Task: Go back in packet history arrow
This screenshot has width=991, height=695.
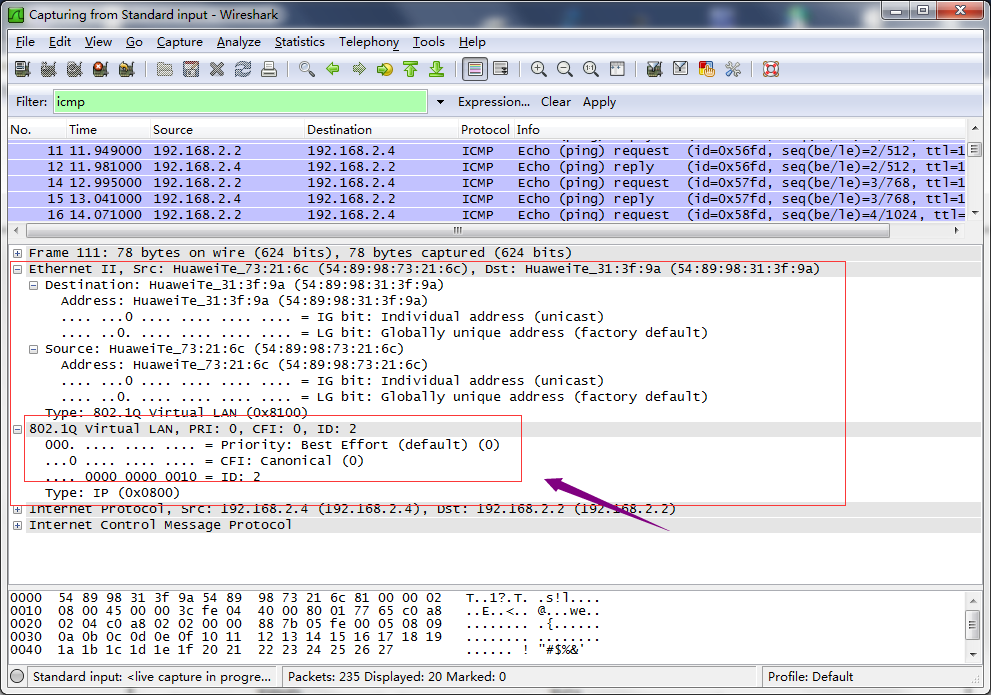Action: [x=333, y=69]
